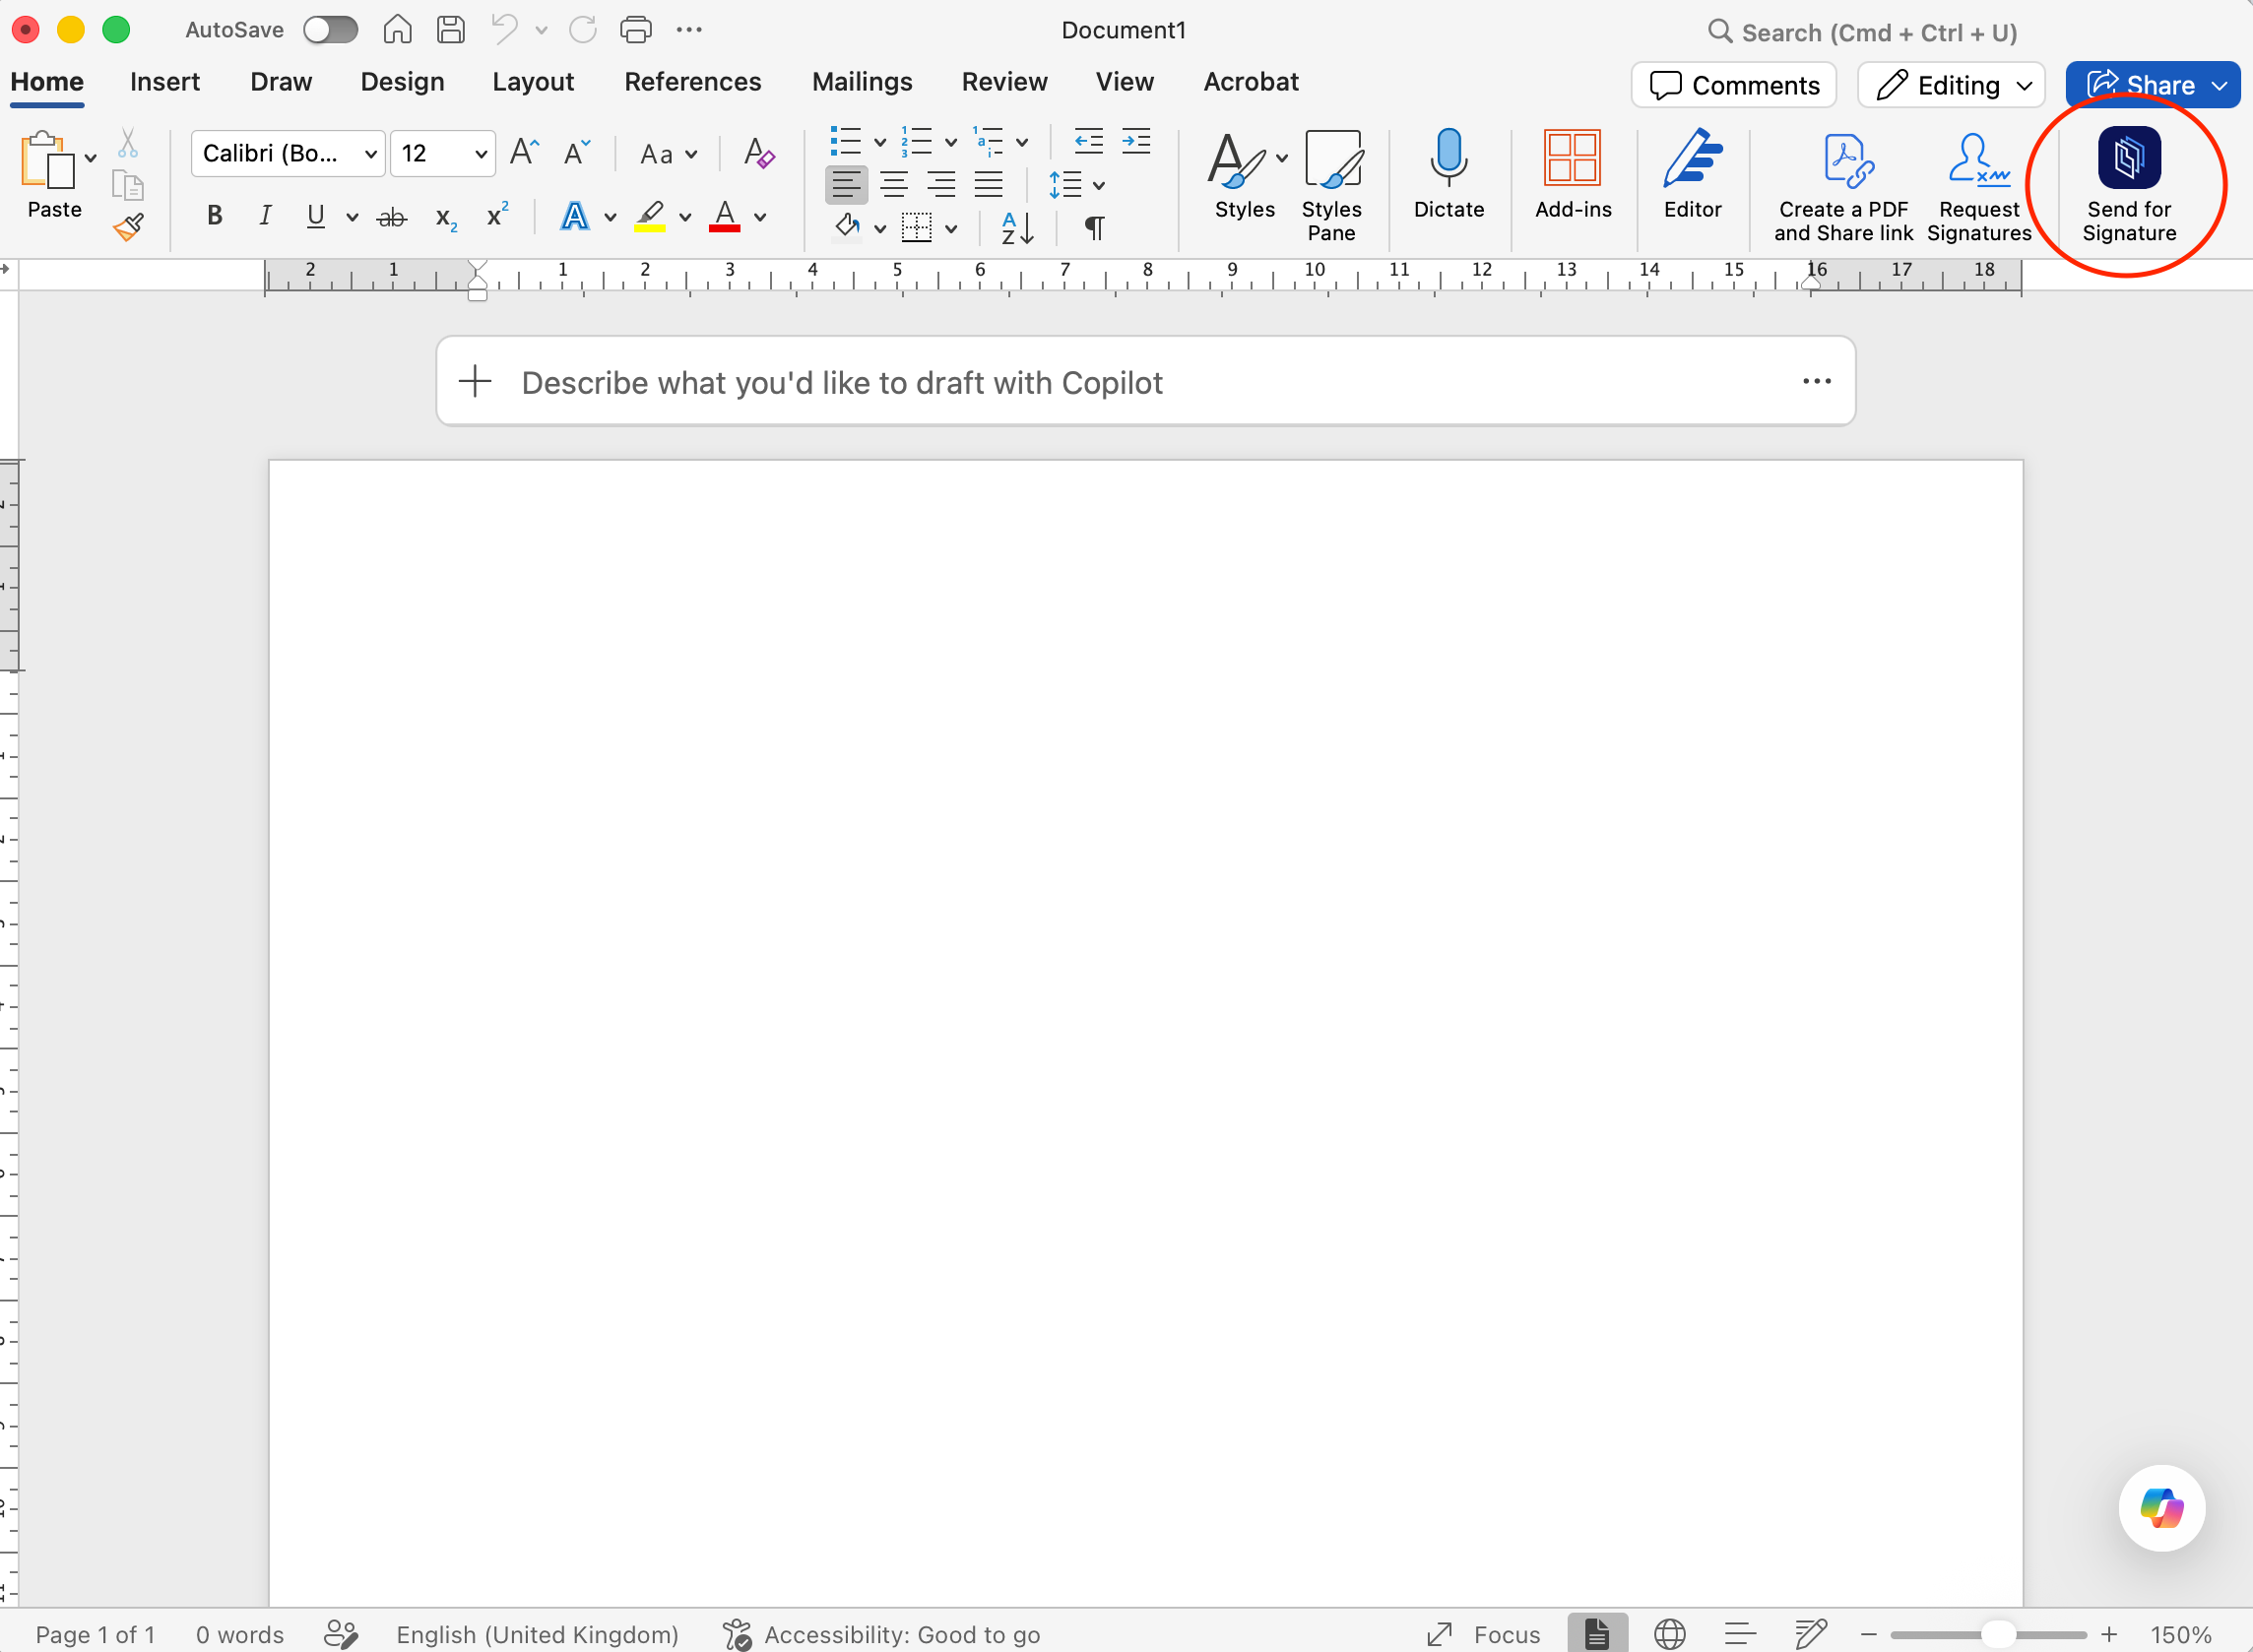Redo the last action

[x=582, y=30]
